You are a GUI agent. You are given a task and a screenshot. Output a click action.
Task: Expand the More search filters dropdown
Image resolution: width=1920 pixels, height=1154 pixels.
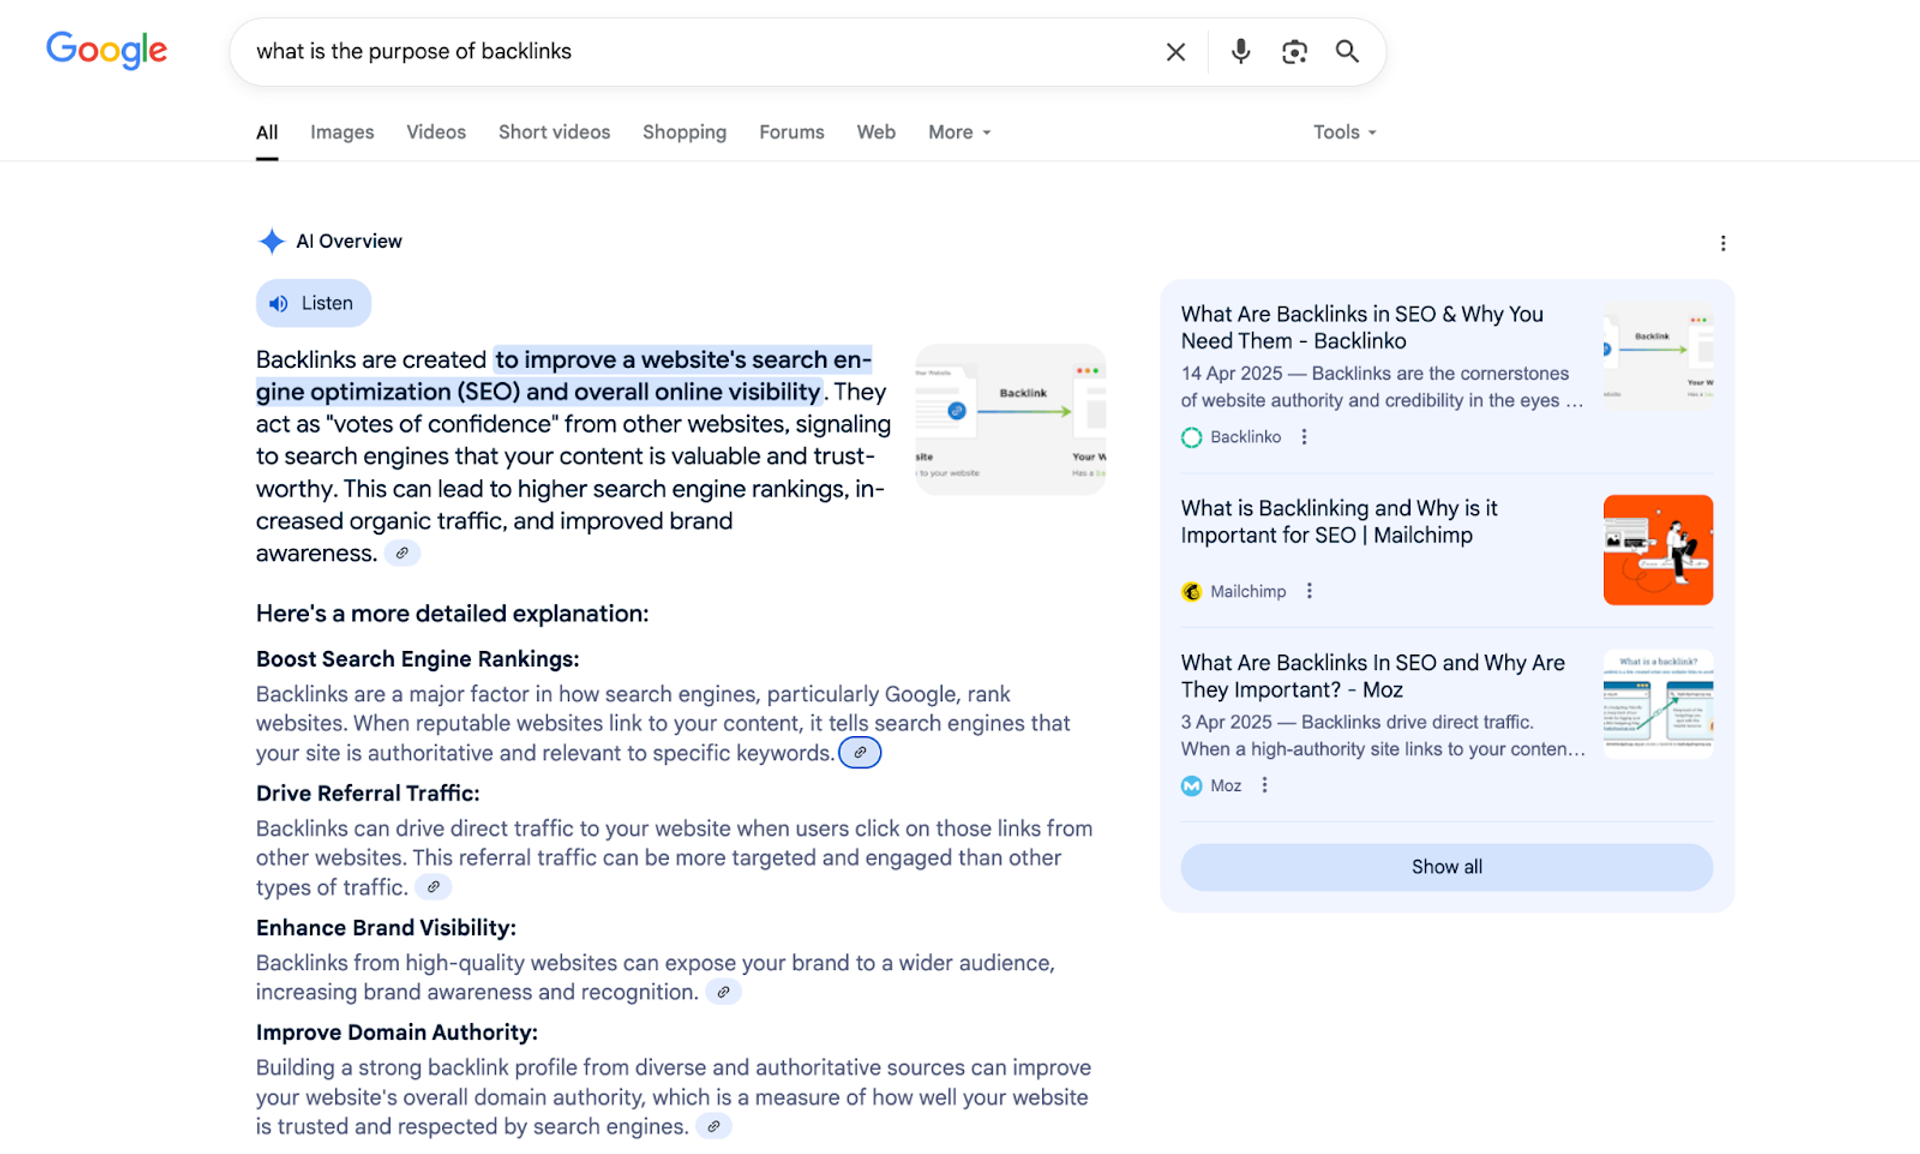(x=959, y=132)
